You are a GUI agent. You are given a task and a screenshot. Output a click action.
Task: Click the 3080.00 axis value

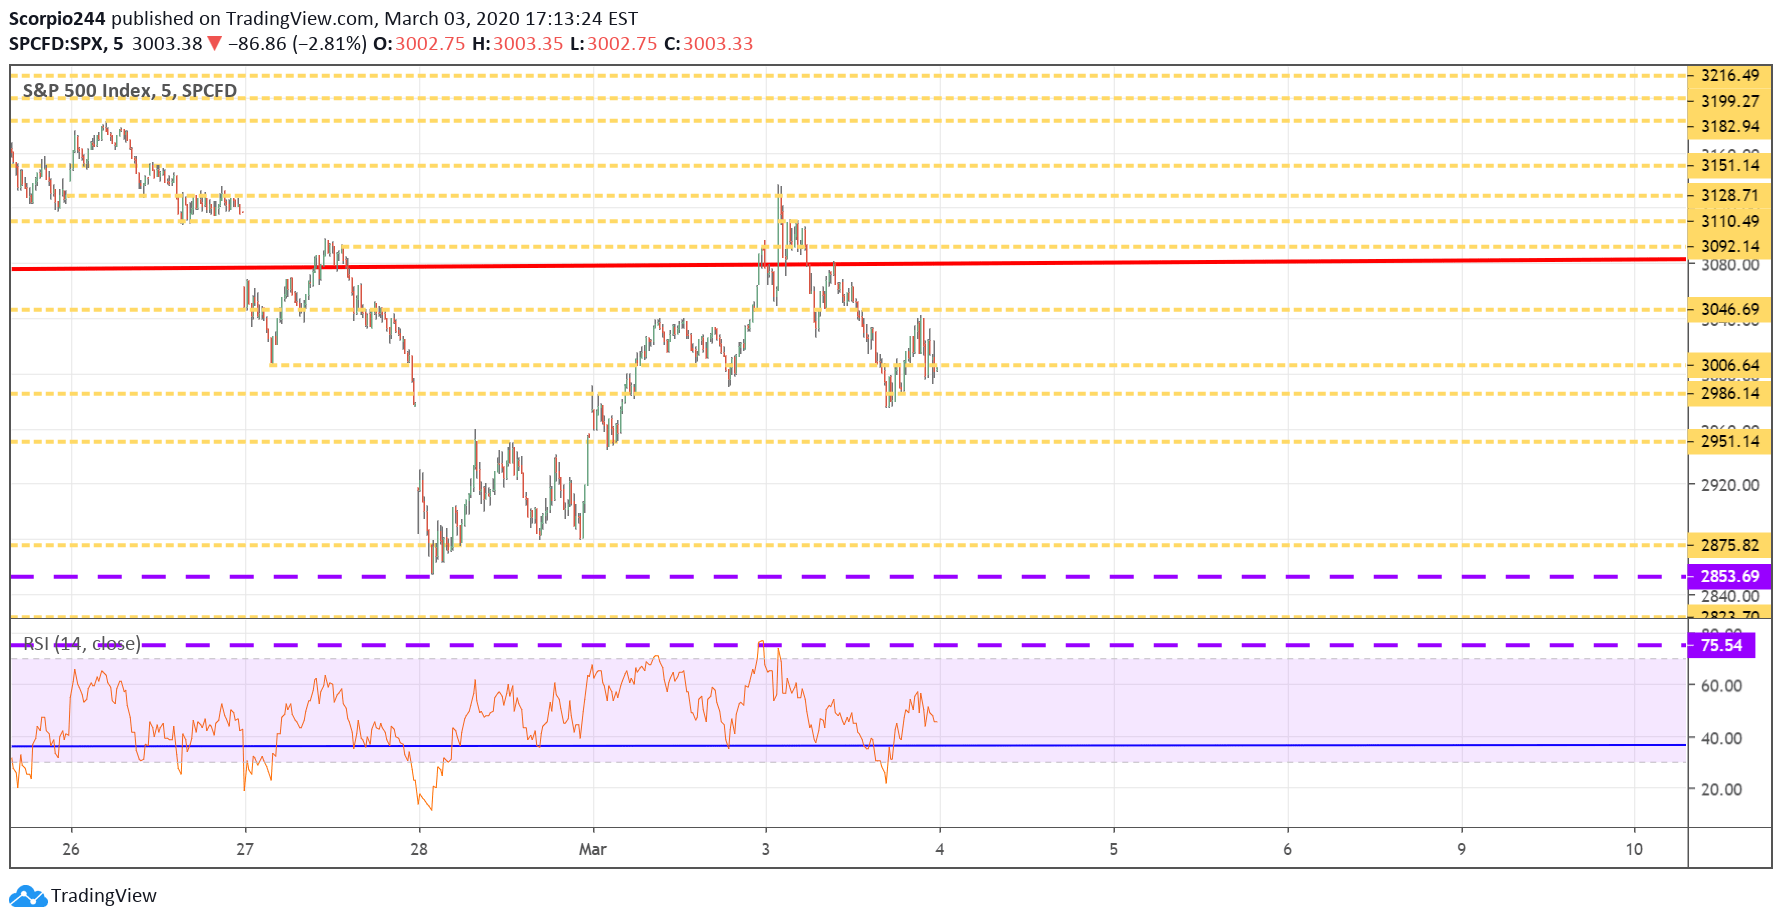[1730, 265]
